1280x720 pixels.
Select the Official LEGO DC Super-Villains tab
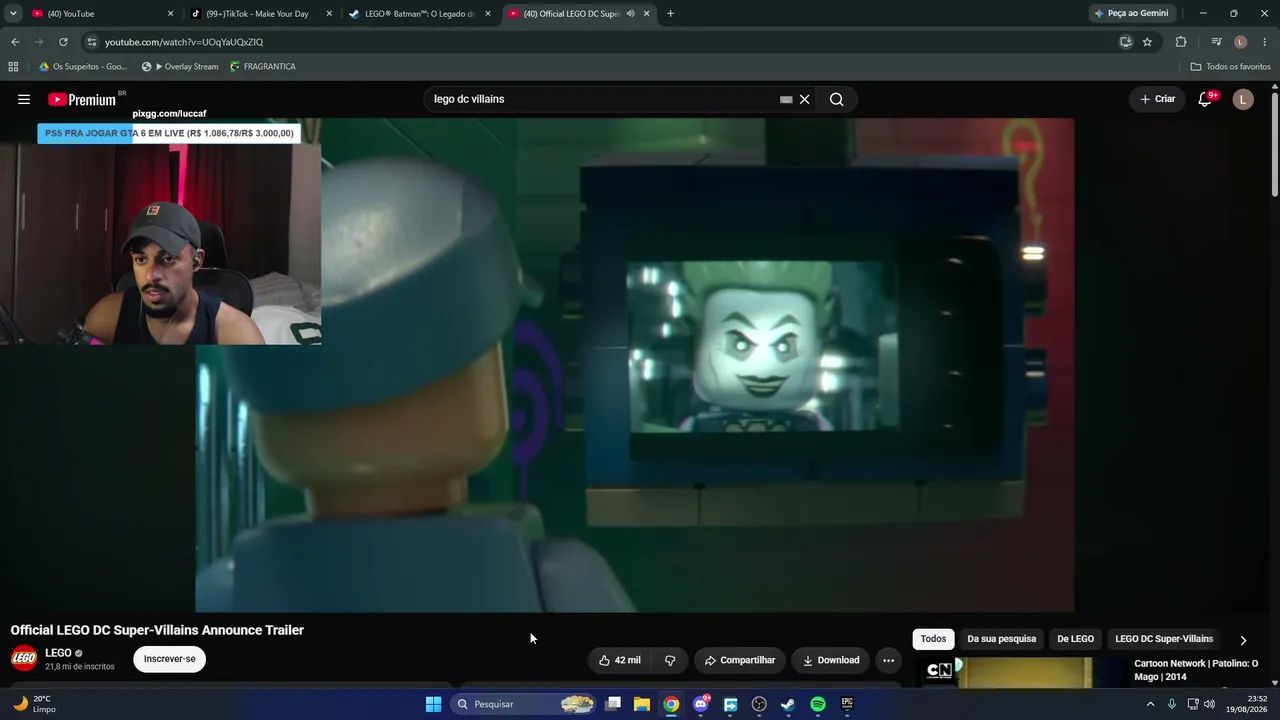pyautogui.click(x=579, y=14)
